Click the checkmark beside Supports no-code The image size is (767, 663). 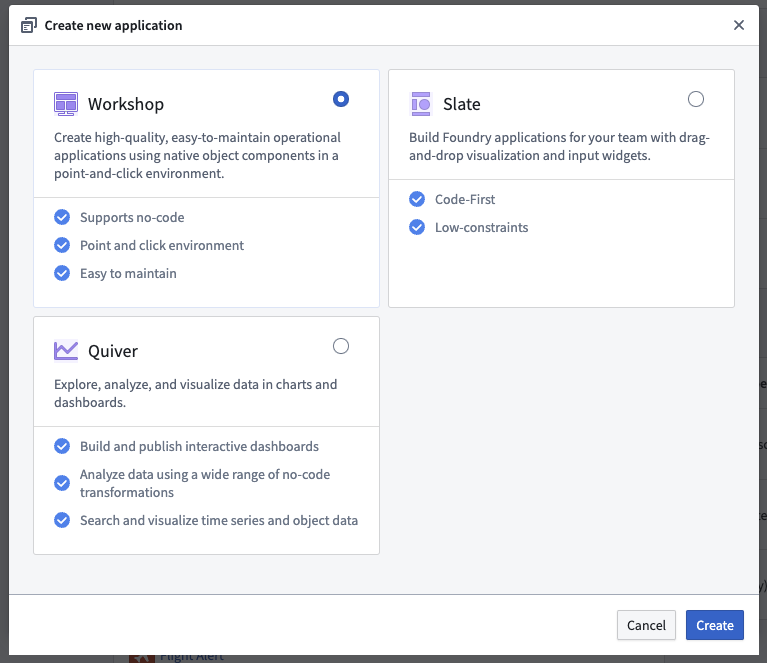click(62, 217)
